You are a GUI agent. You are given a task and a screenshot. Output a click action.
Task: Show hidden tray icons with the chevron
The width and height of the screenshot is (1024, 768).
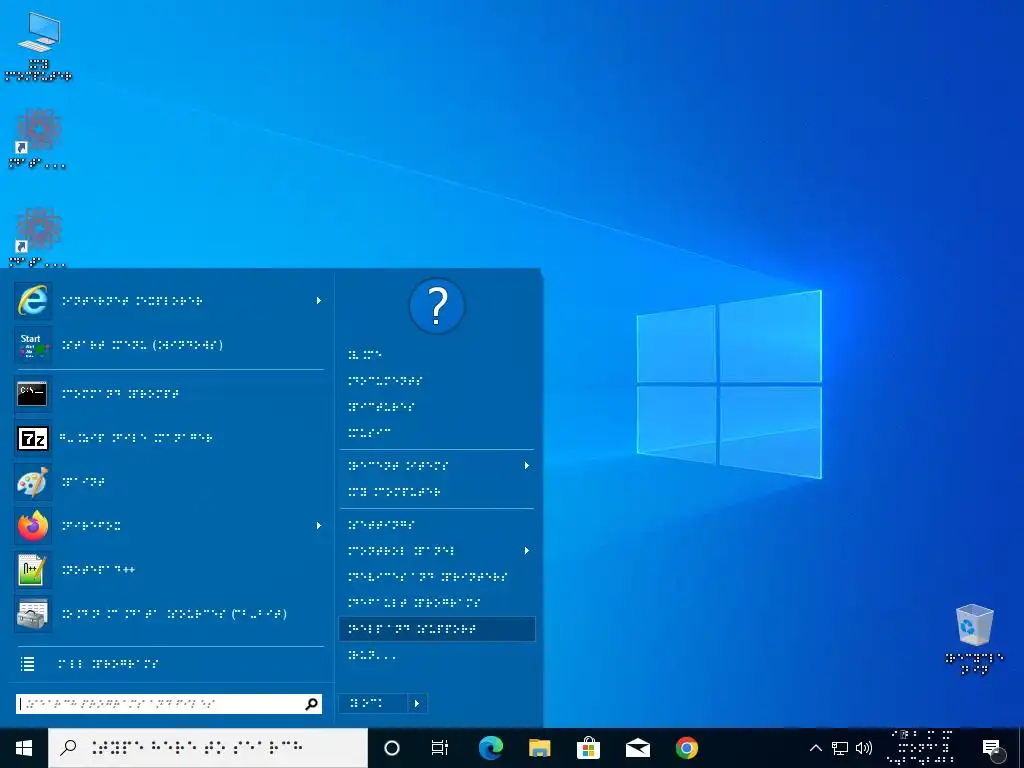[x=816, y=748]
